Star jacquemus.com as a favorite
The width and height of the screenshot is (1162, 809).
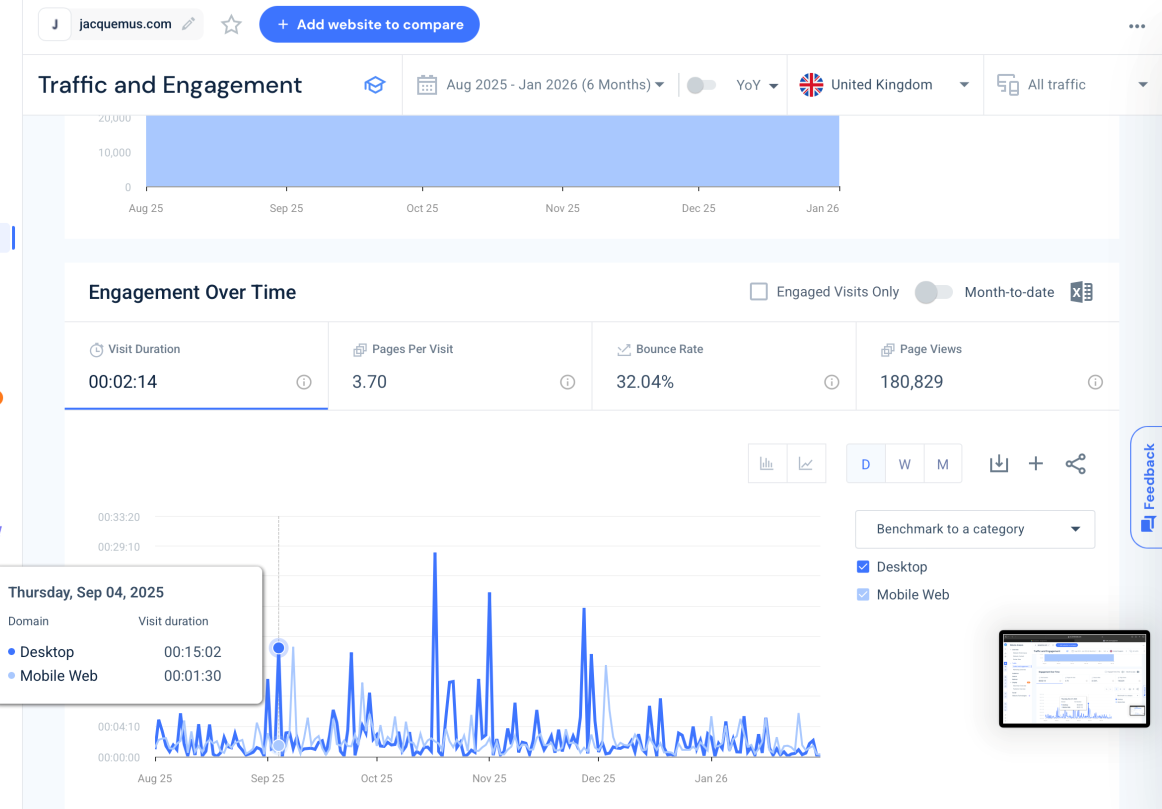pos(231,25)
